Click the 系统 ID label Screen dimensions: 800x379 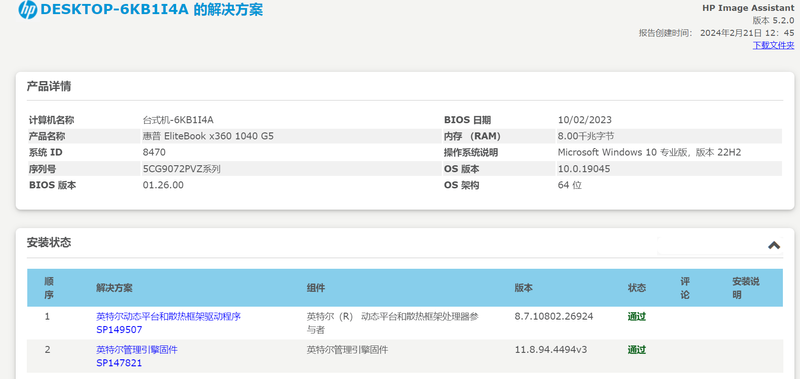tap(45, 152)
